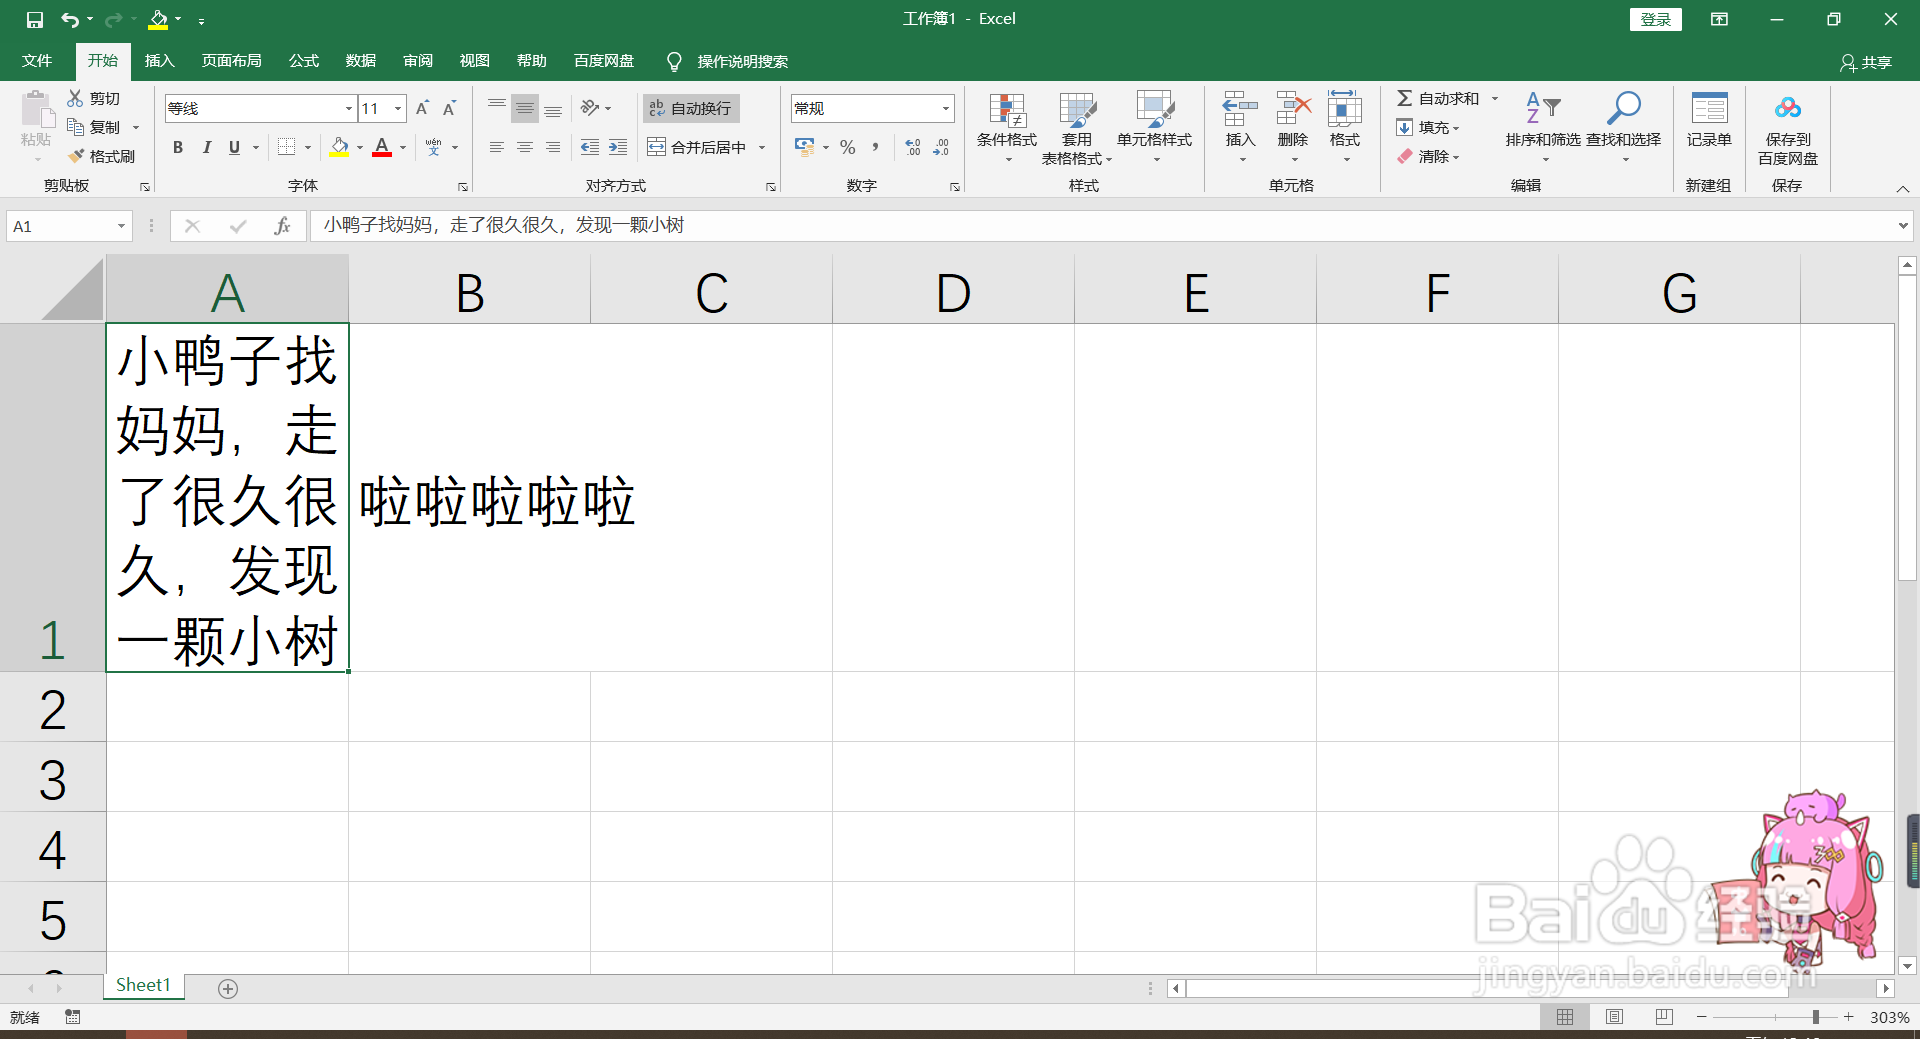Select the 格式刷 (format painter) icon

point(100,156)
